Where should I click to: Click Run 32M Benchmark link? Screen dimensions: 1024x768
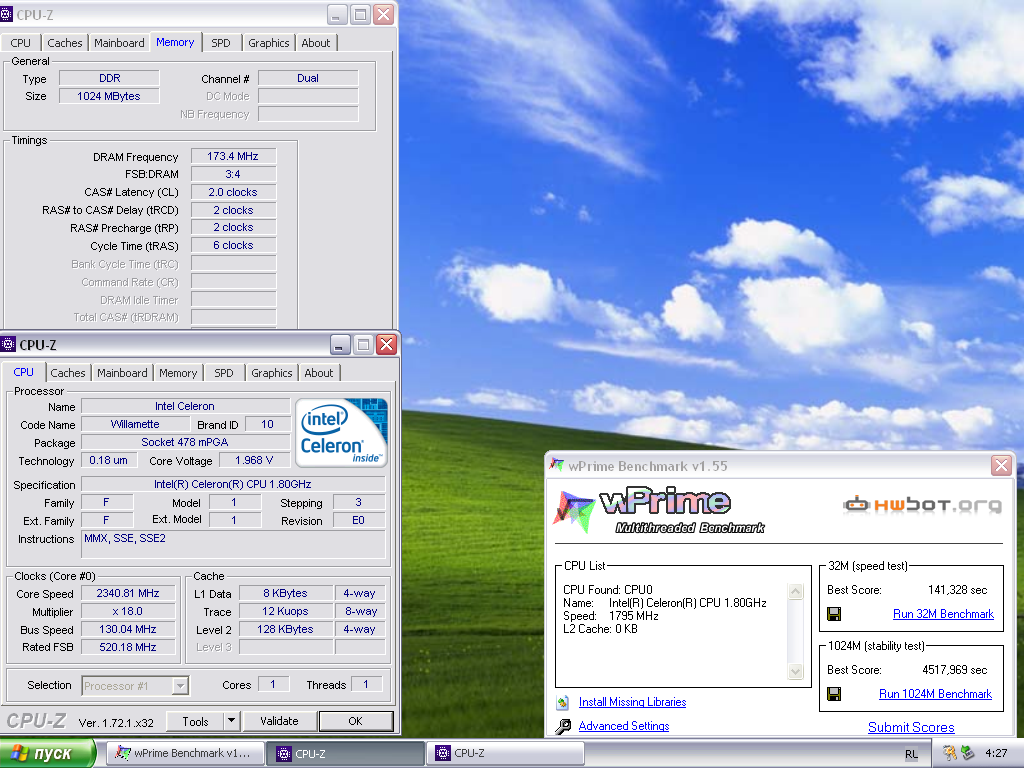pos(943,614)
